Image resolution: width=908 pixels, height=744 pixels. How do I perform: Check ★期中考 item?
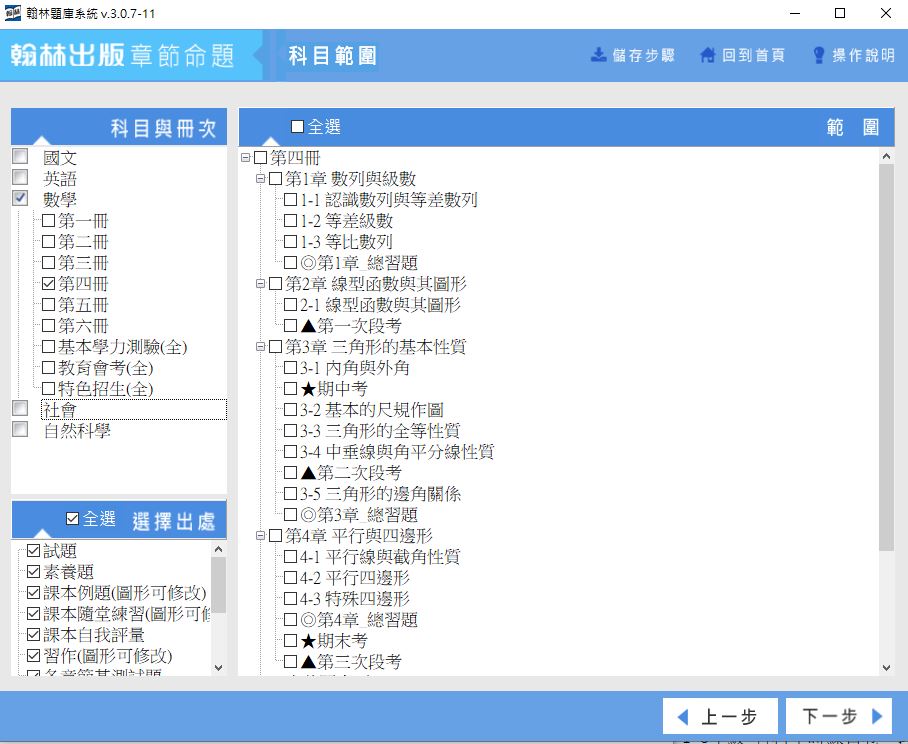pyautogui.click(x=291, y=389)
